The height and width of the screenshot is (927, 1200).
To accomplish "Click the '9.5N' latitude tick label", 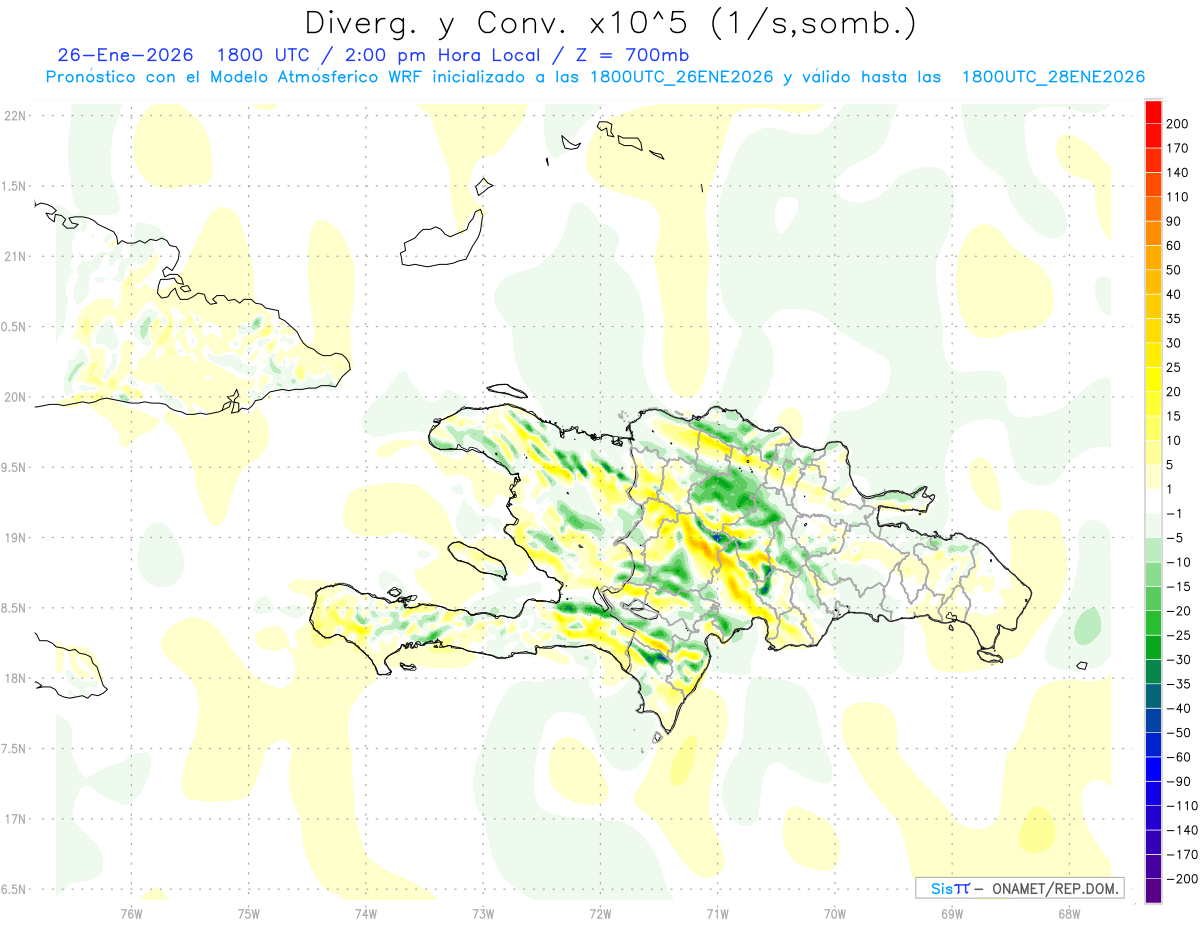I will click(x=14, y=468).
